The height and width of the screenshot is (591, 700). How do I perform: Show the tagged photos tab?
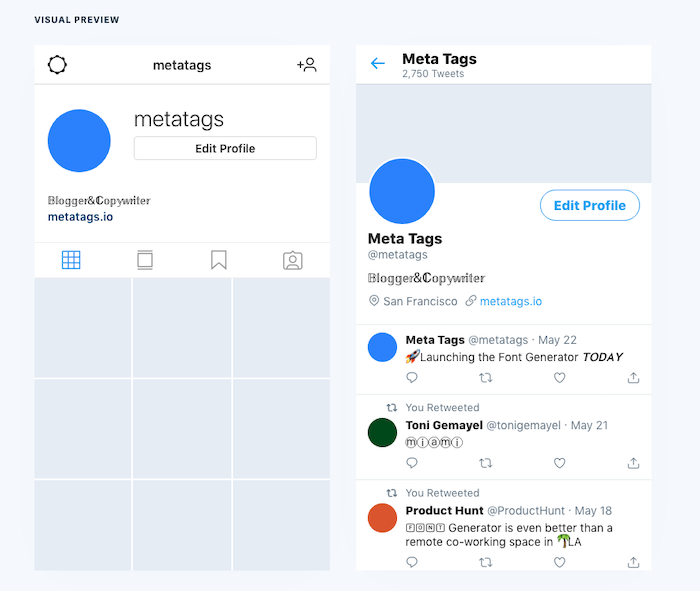[x=292, y=261]
